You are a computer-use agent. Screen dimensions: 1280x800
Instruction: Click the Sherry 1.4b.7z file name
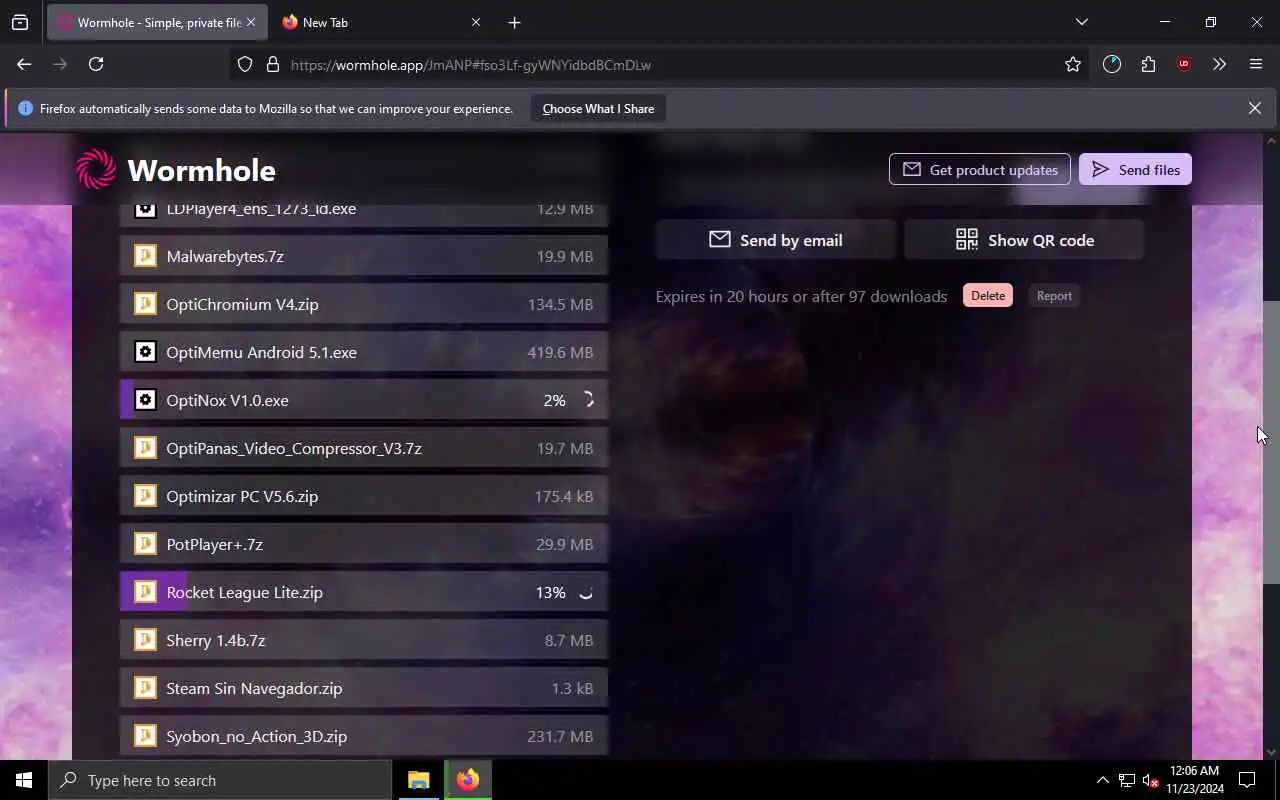216,640
